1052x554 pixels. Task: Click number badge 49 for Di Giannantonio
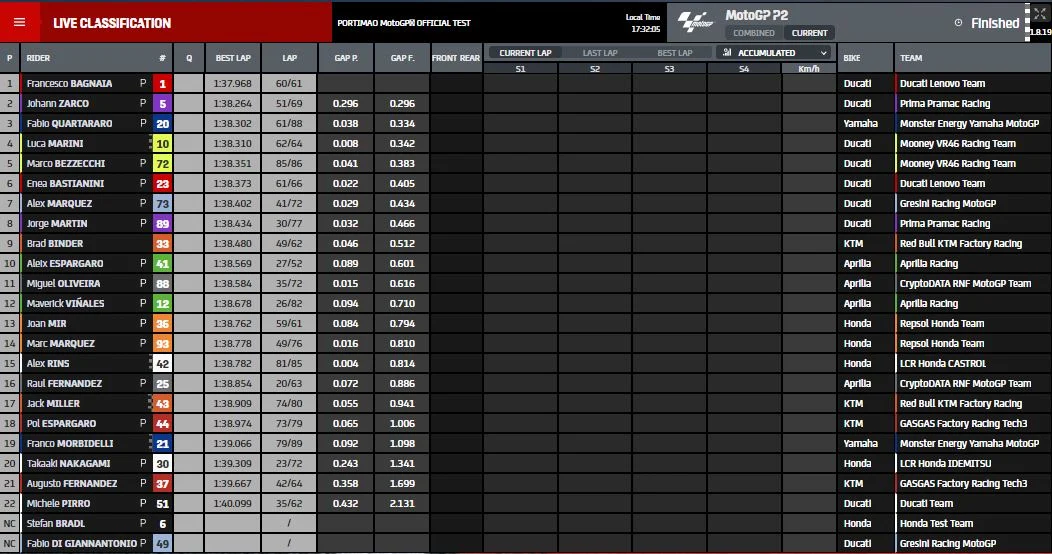[x=162, y=544]
